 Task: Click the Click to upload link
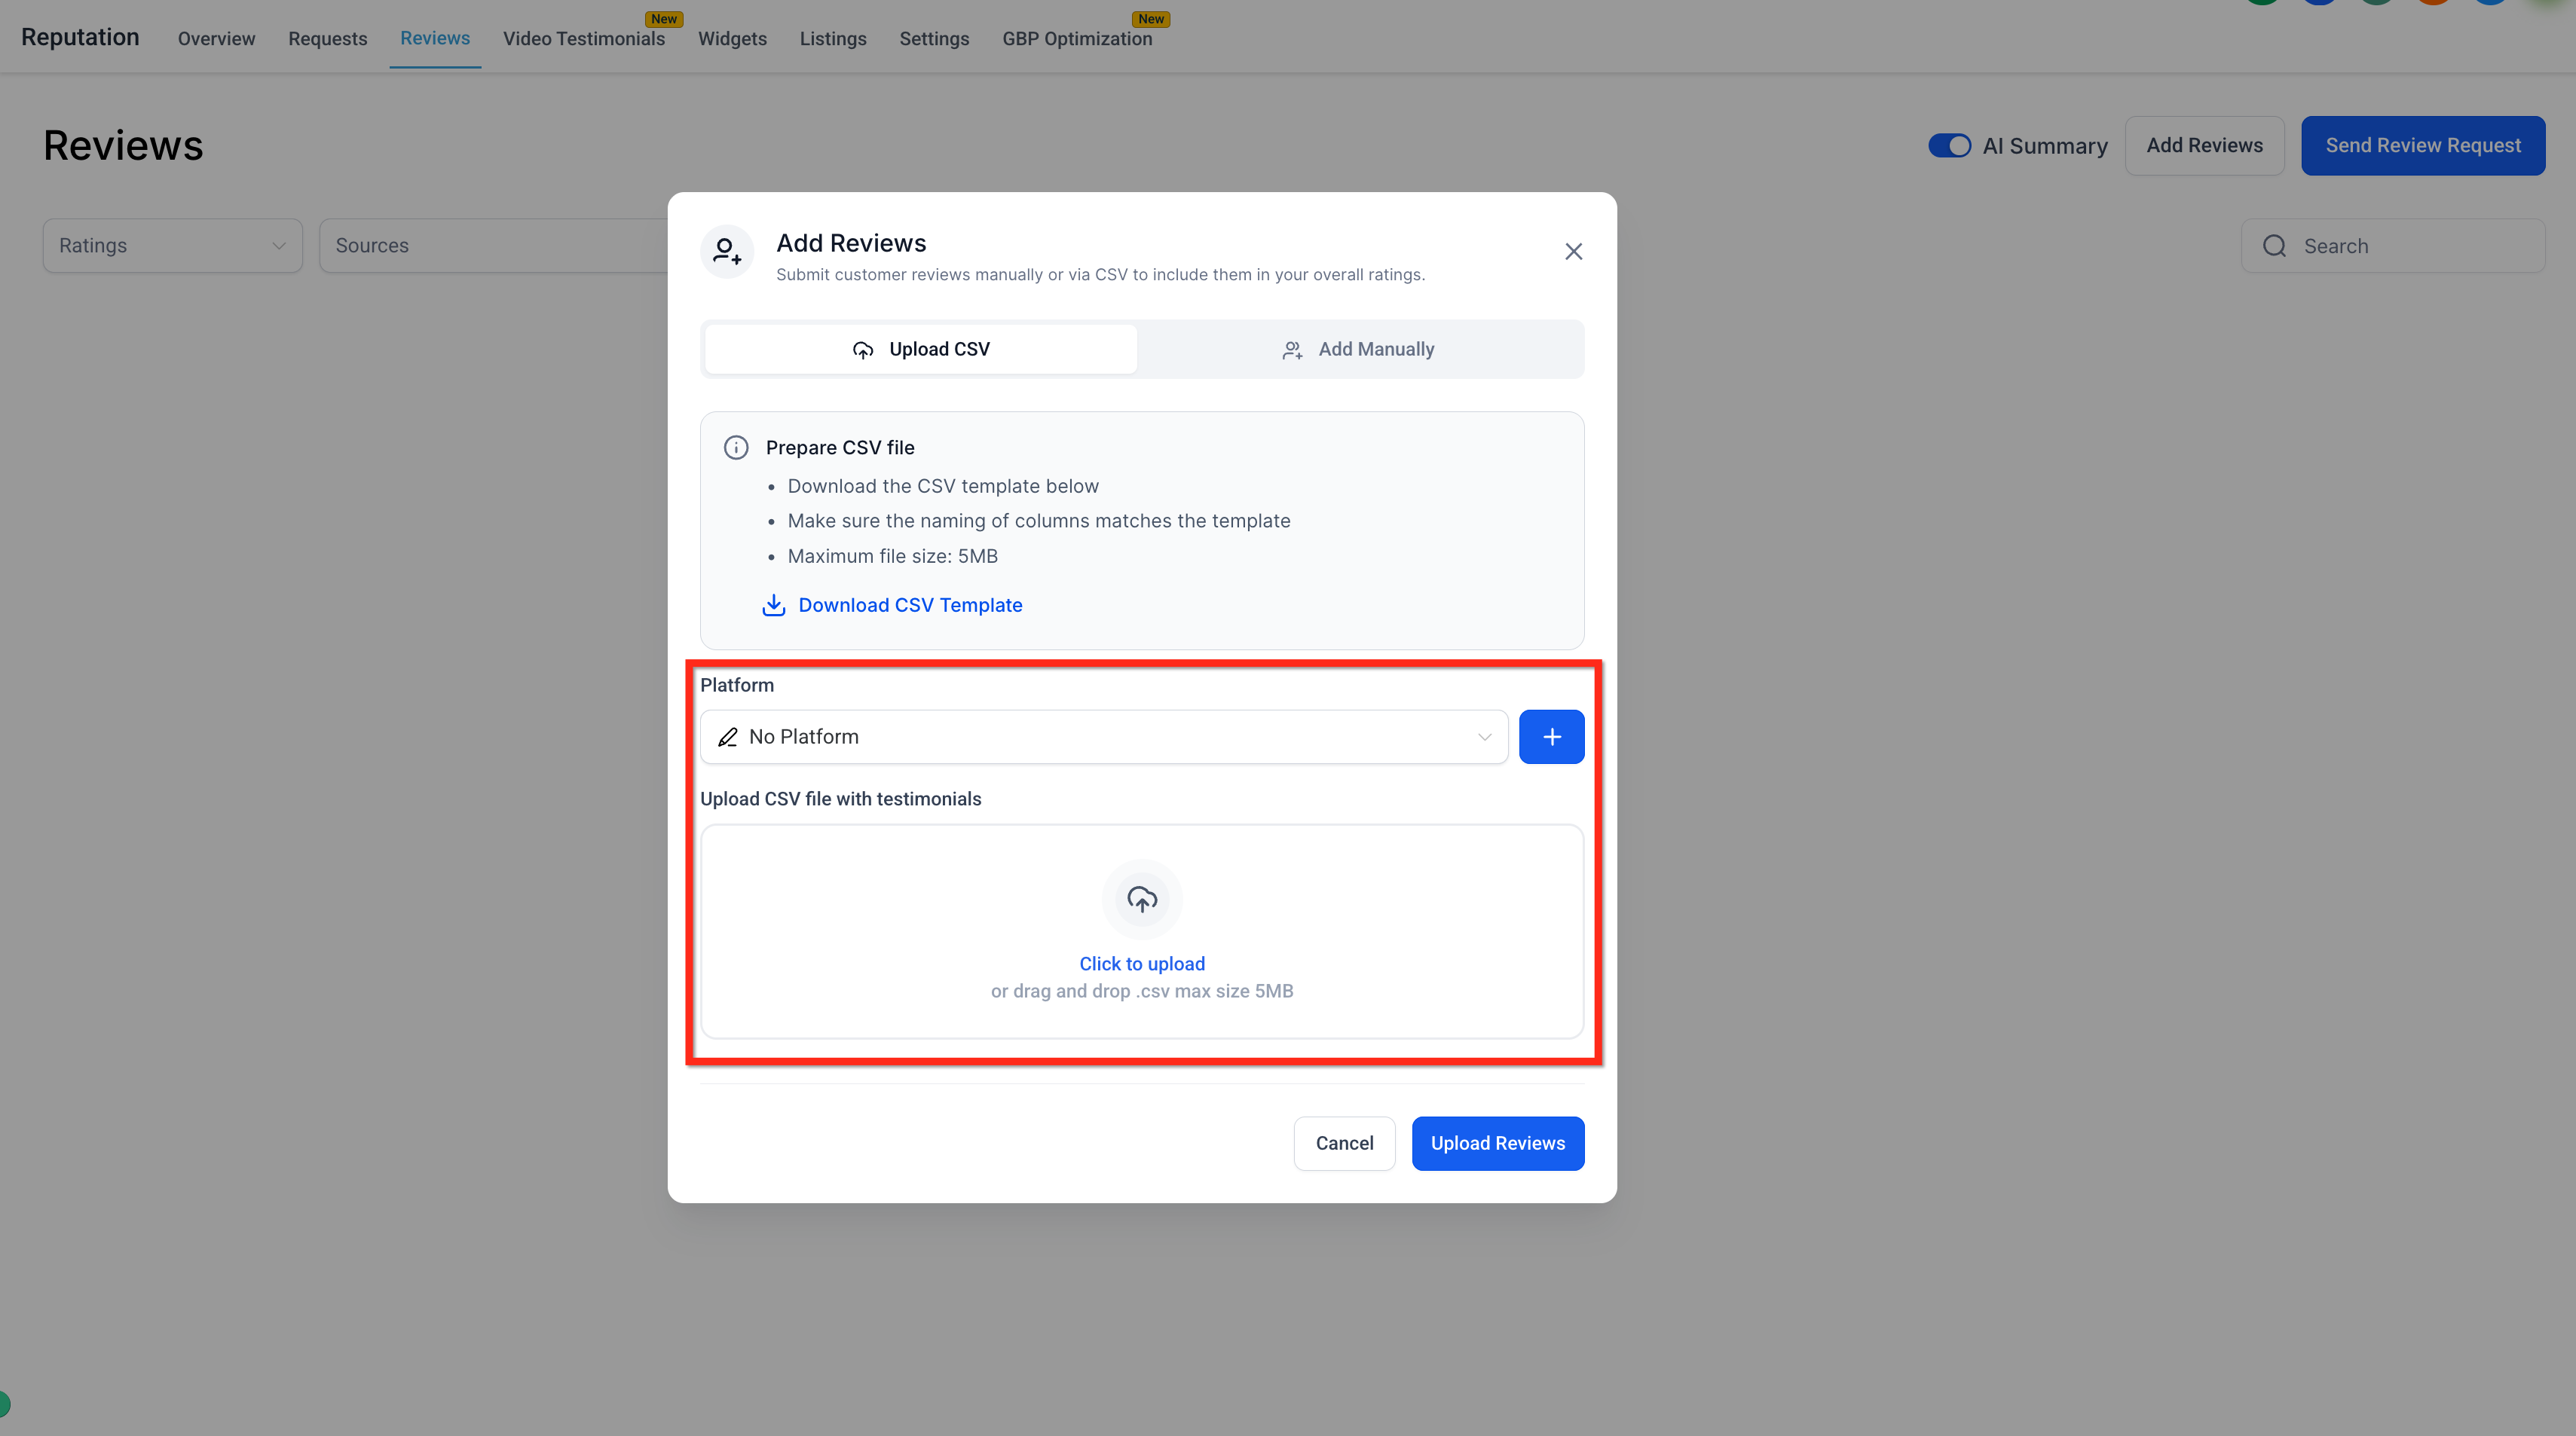point(1142,964)
